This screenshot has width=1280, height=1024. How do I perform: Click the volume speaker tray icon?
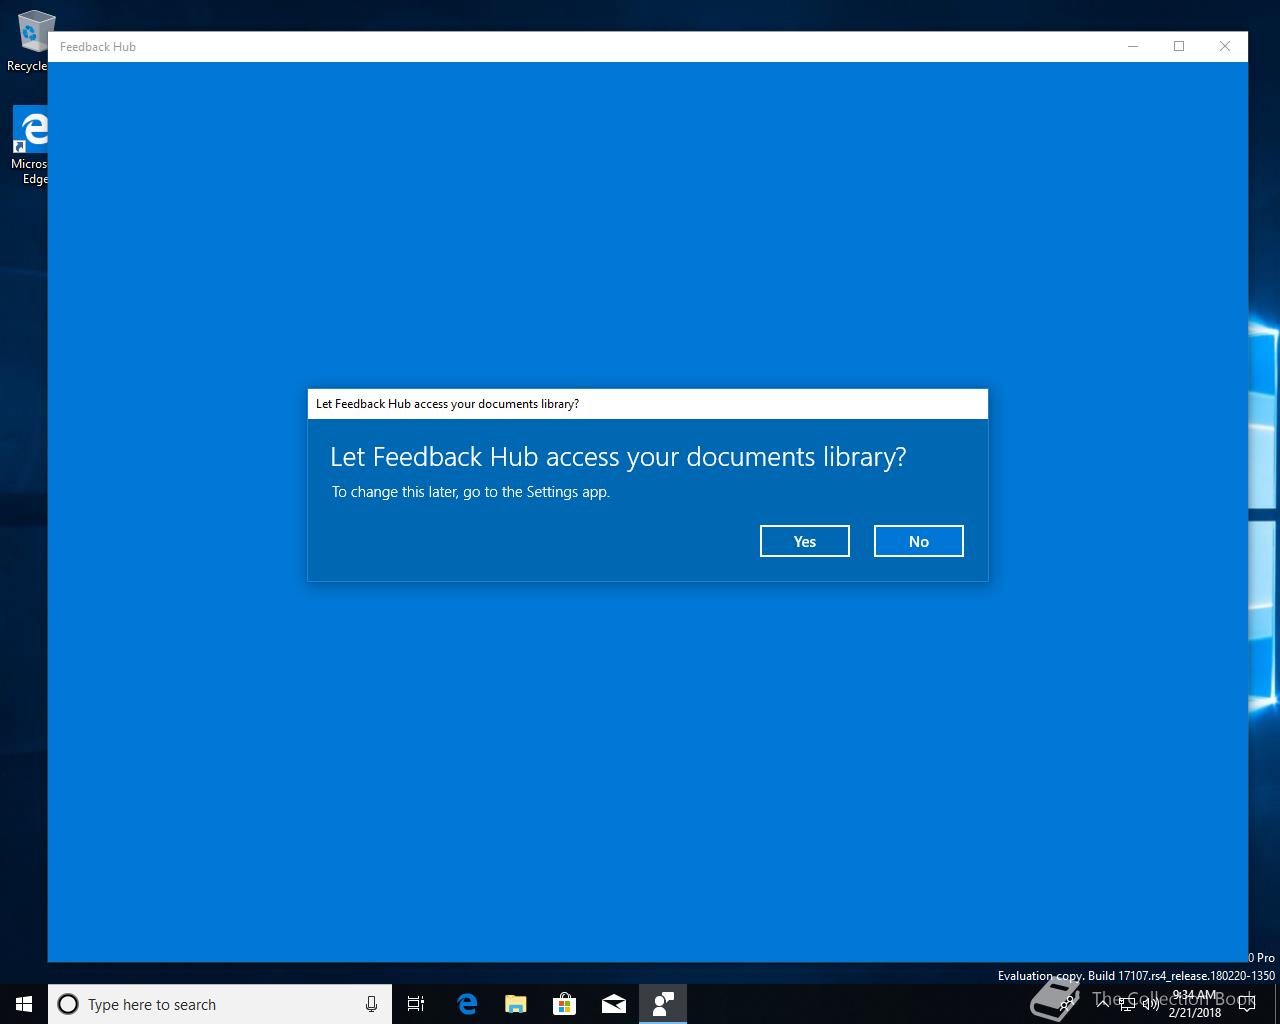click(1150, 1004)
